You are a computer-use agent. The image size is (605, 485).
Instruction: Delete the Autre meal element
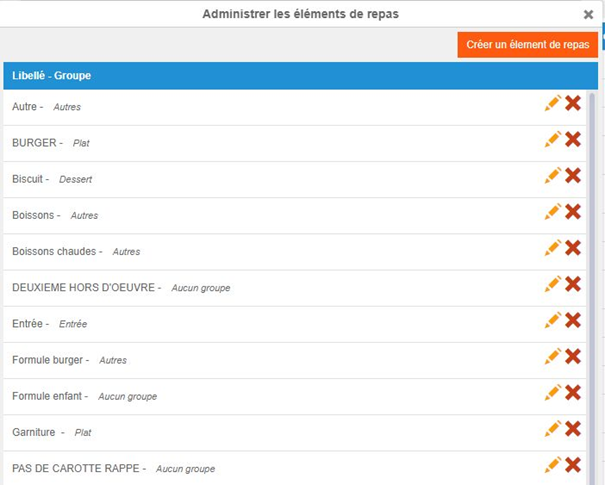tap(573, 104)
